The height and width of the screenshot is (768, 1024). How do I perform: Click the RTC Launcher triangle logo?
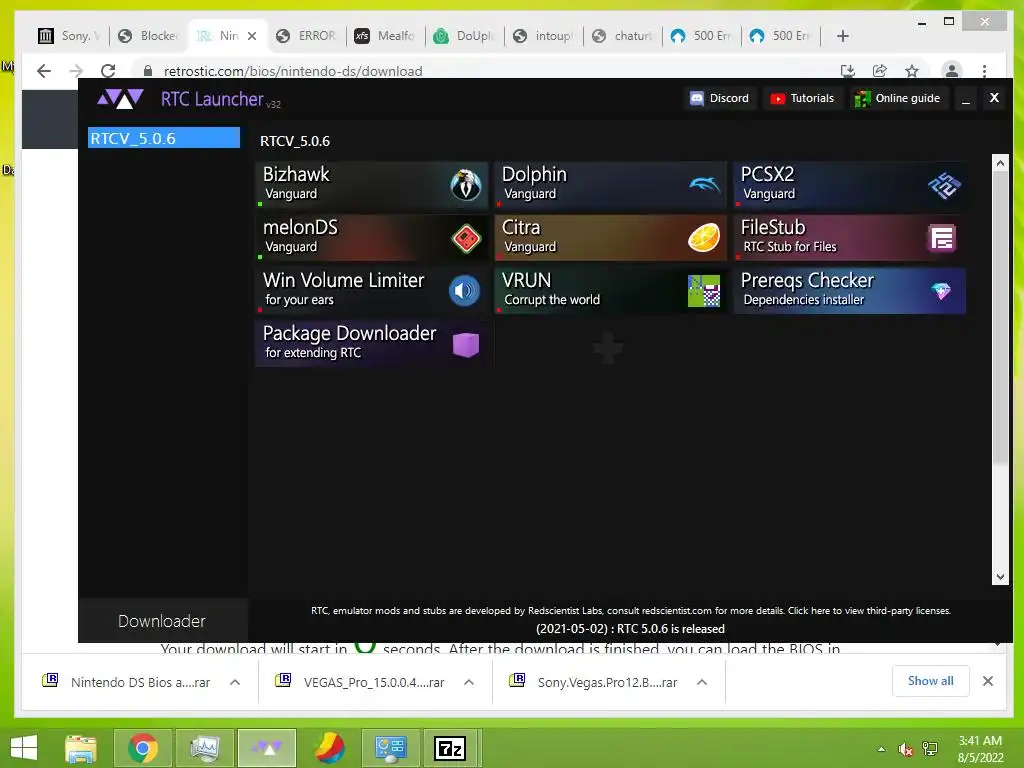120,99
